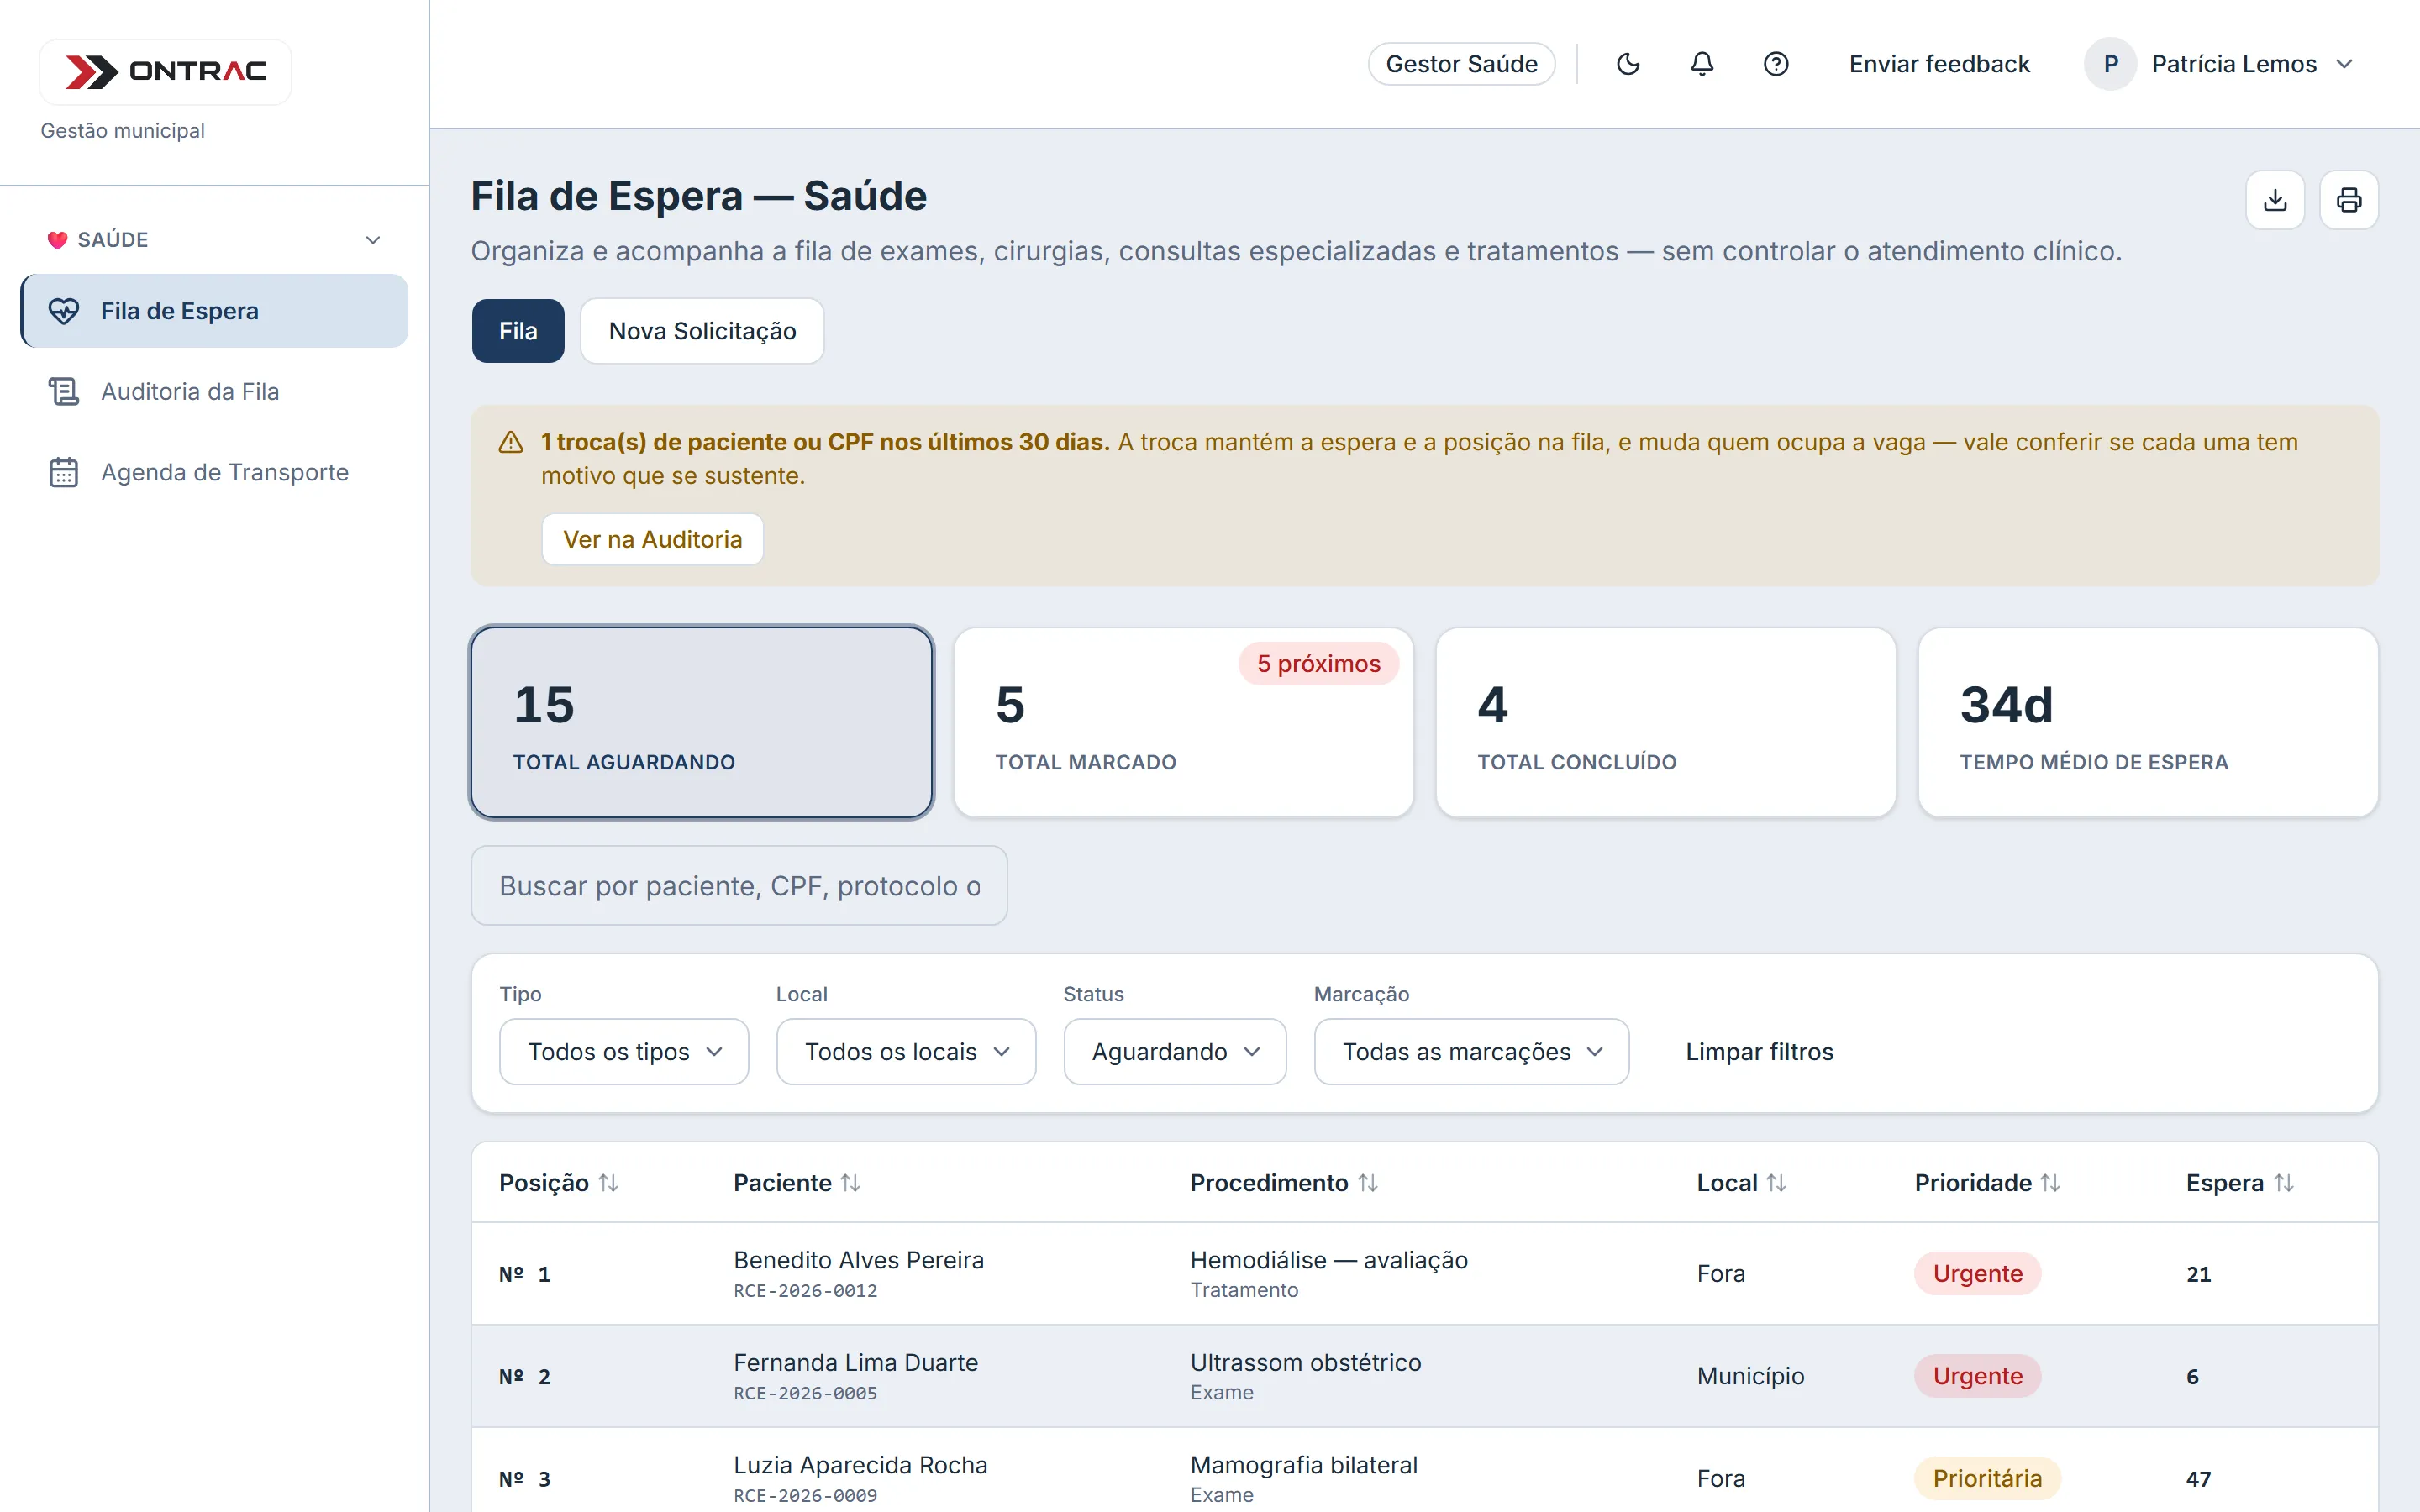Open Fila de Espera in sidebar

coord(214,311)
